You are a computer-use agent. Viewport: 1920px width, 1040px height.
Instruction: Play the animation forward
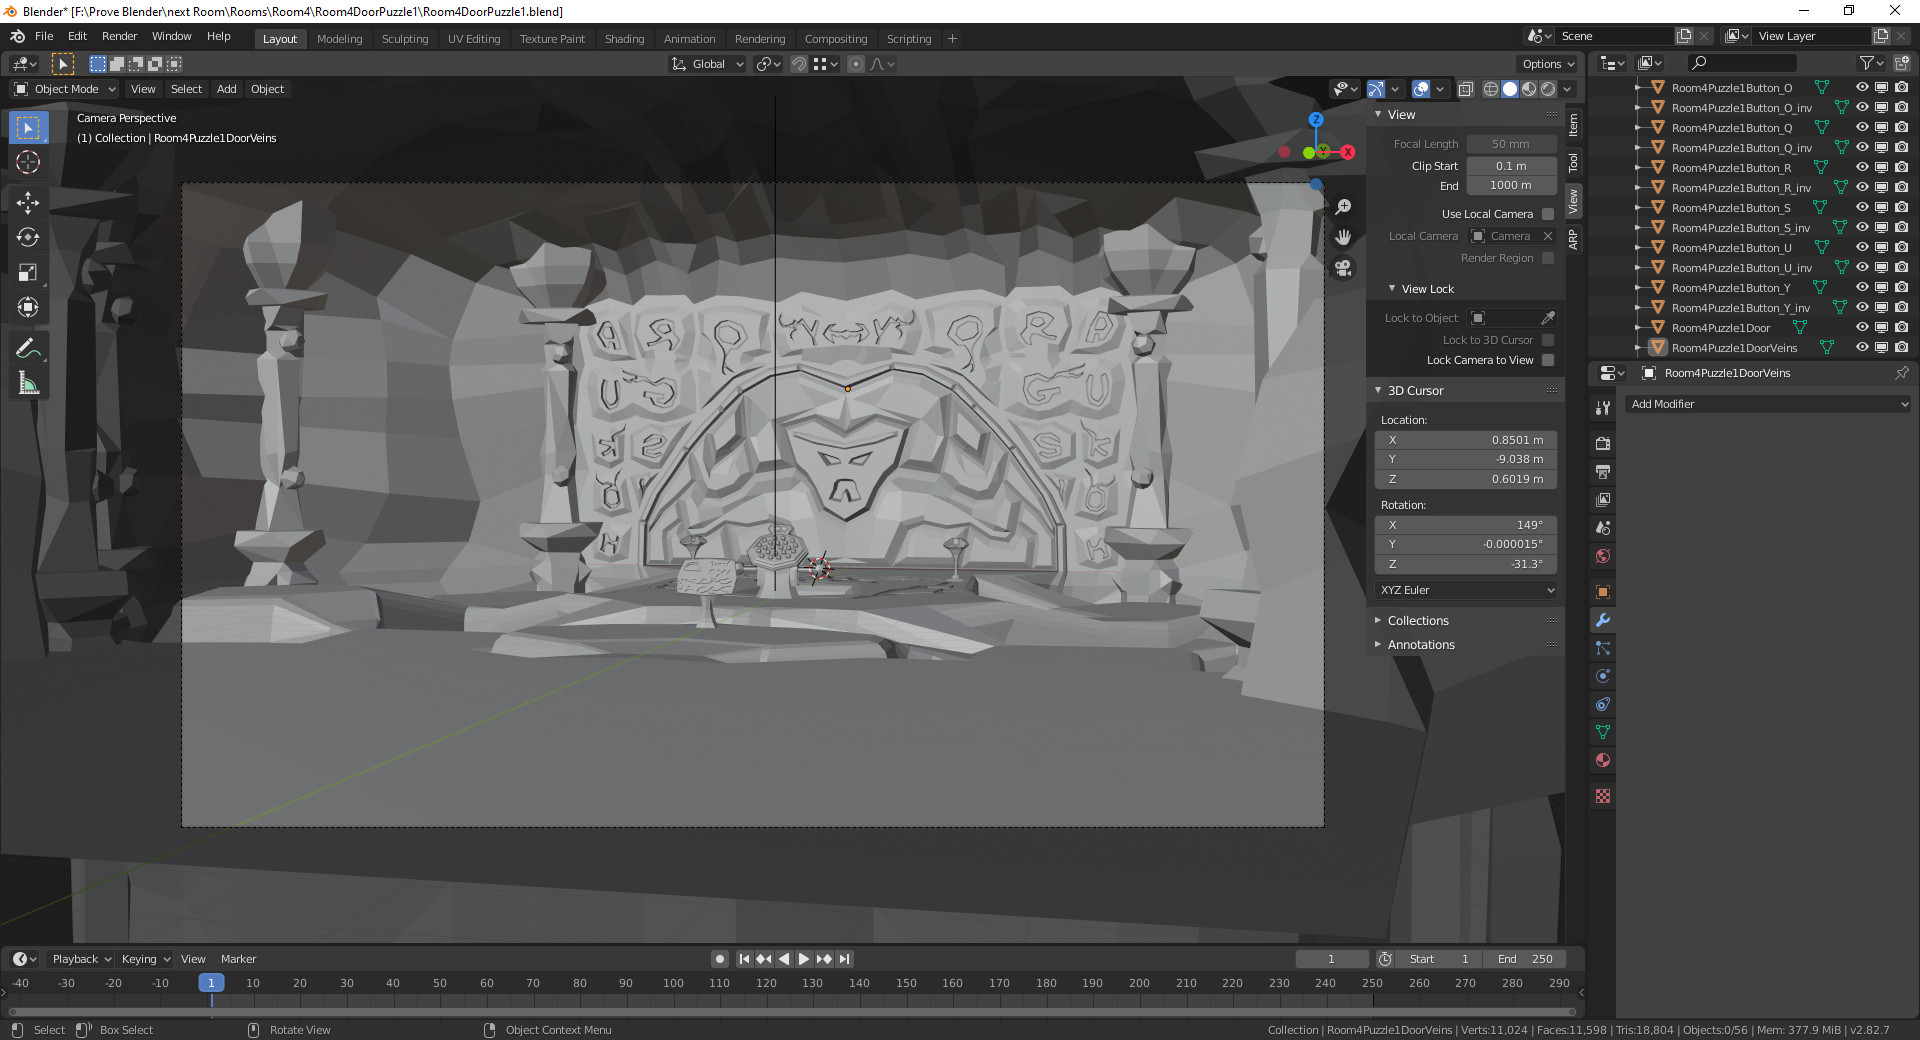pyautogui.click(x=804, y=959)
